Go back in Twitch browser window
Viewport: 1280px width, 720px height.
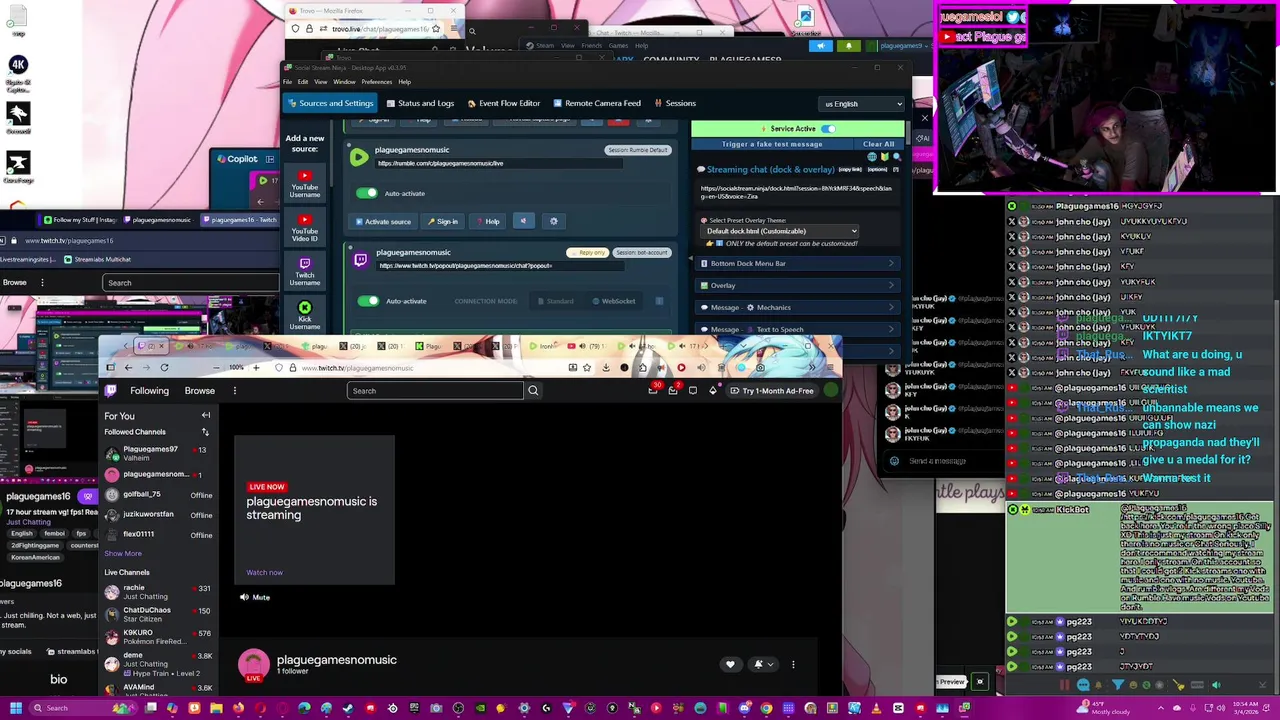click(x=128, y=367)
